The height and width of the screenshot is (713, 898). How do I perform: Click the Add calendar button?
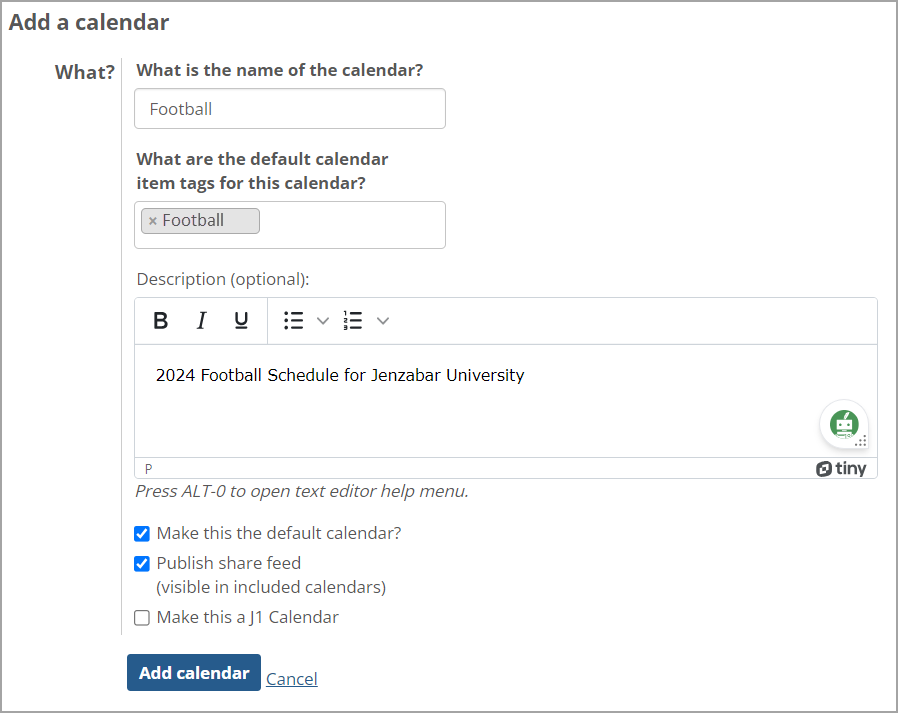pos(194,673)
